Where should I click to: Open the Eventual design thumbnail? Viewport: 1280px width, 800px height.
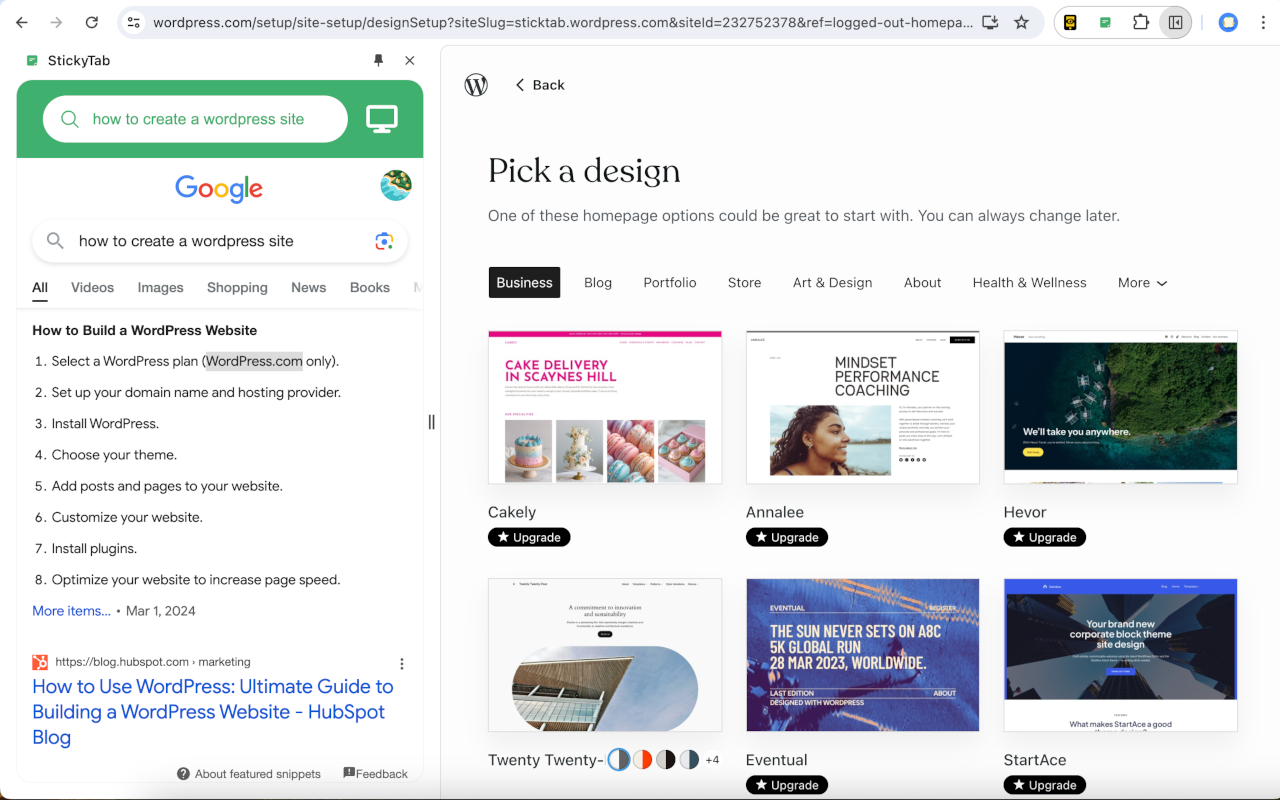[863, 655]
